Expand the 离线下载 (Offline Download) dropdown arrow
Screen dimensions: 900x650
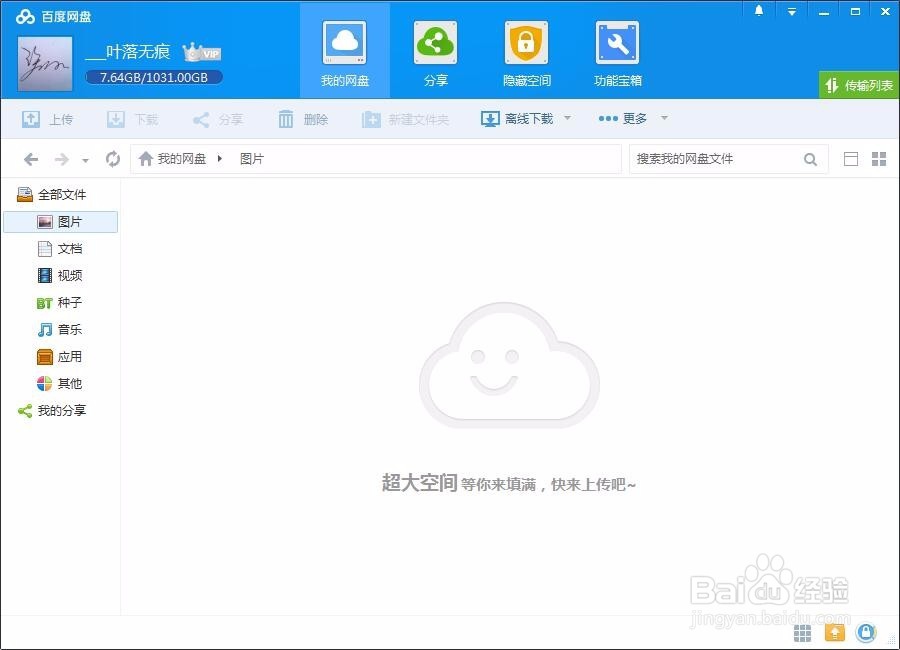(x=566, y=118)
